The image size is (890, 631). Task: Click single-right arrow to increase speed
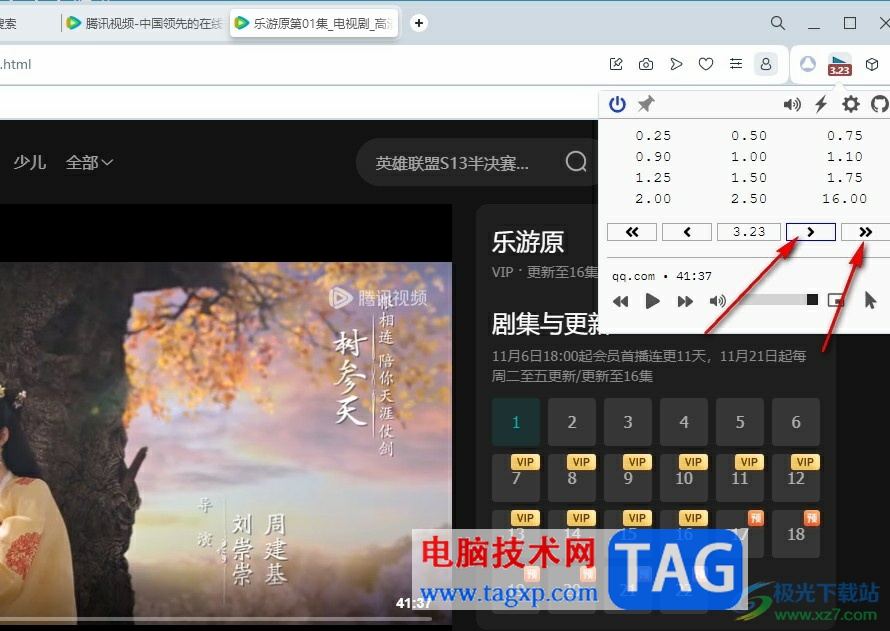tap(811, 232)
